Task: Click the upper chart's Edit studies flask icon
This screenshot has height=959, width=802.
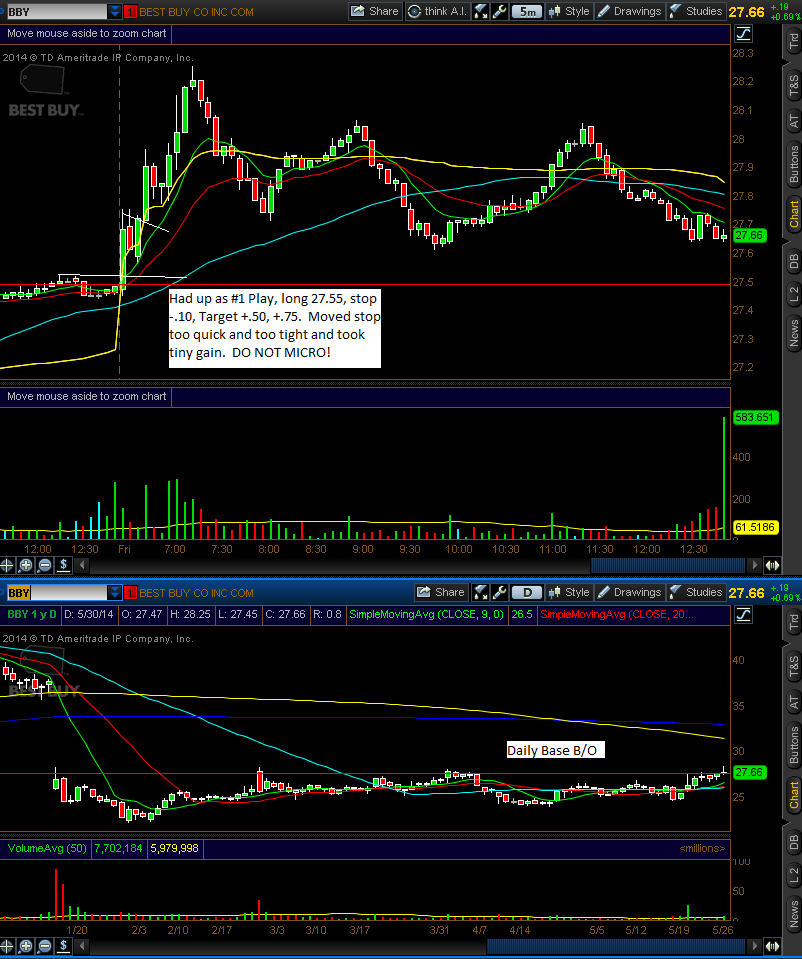Action: (481, 11)
